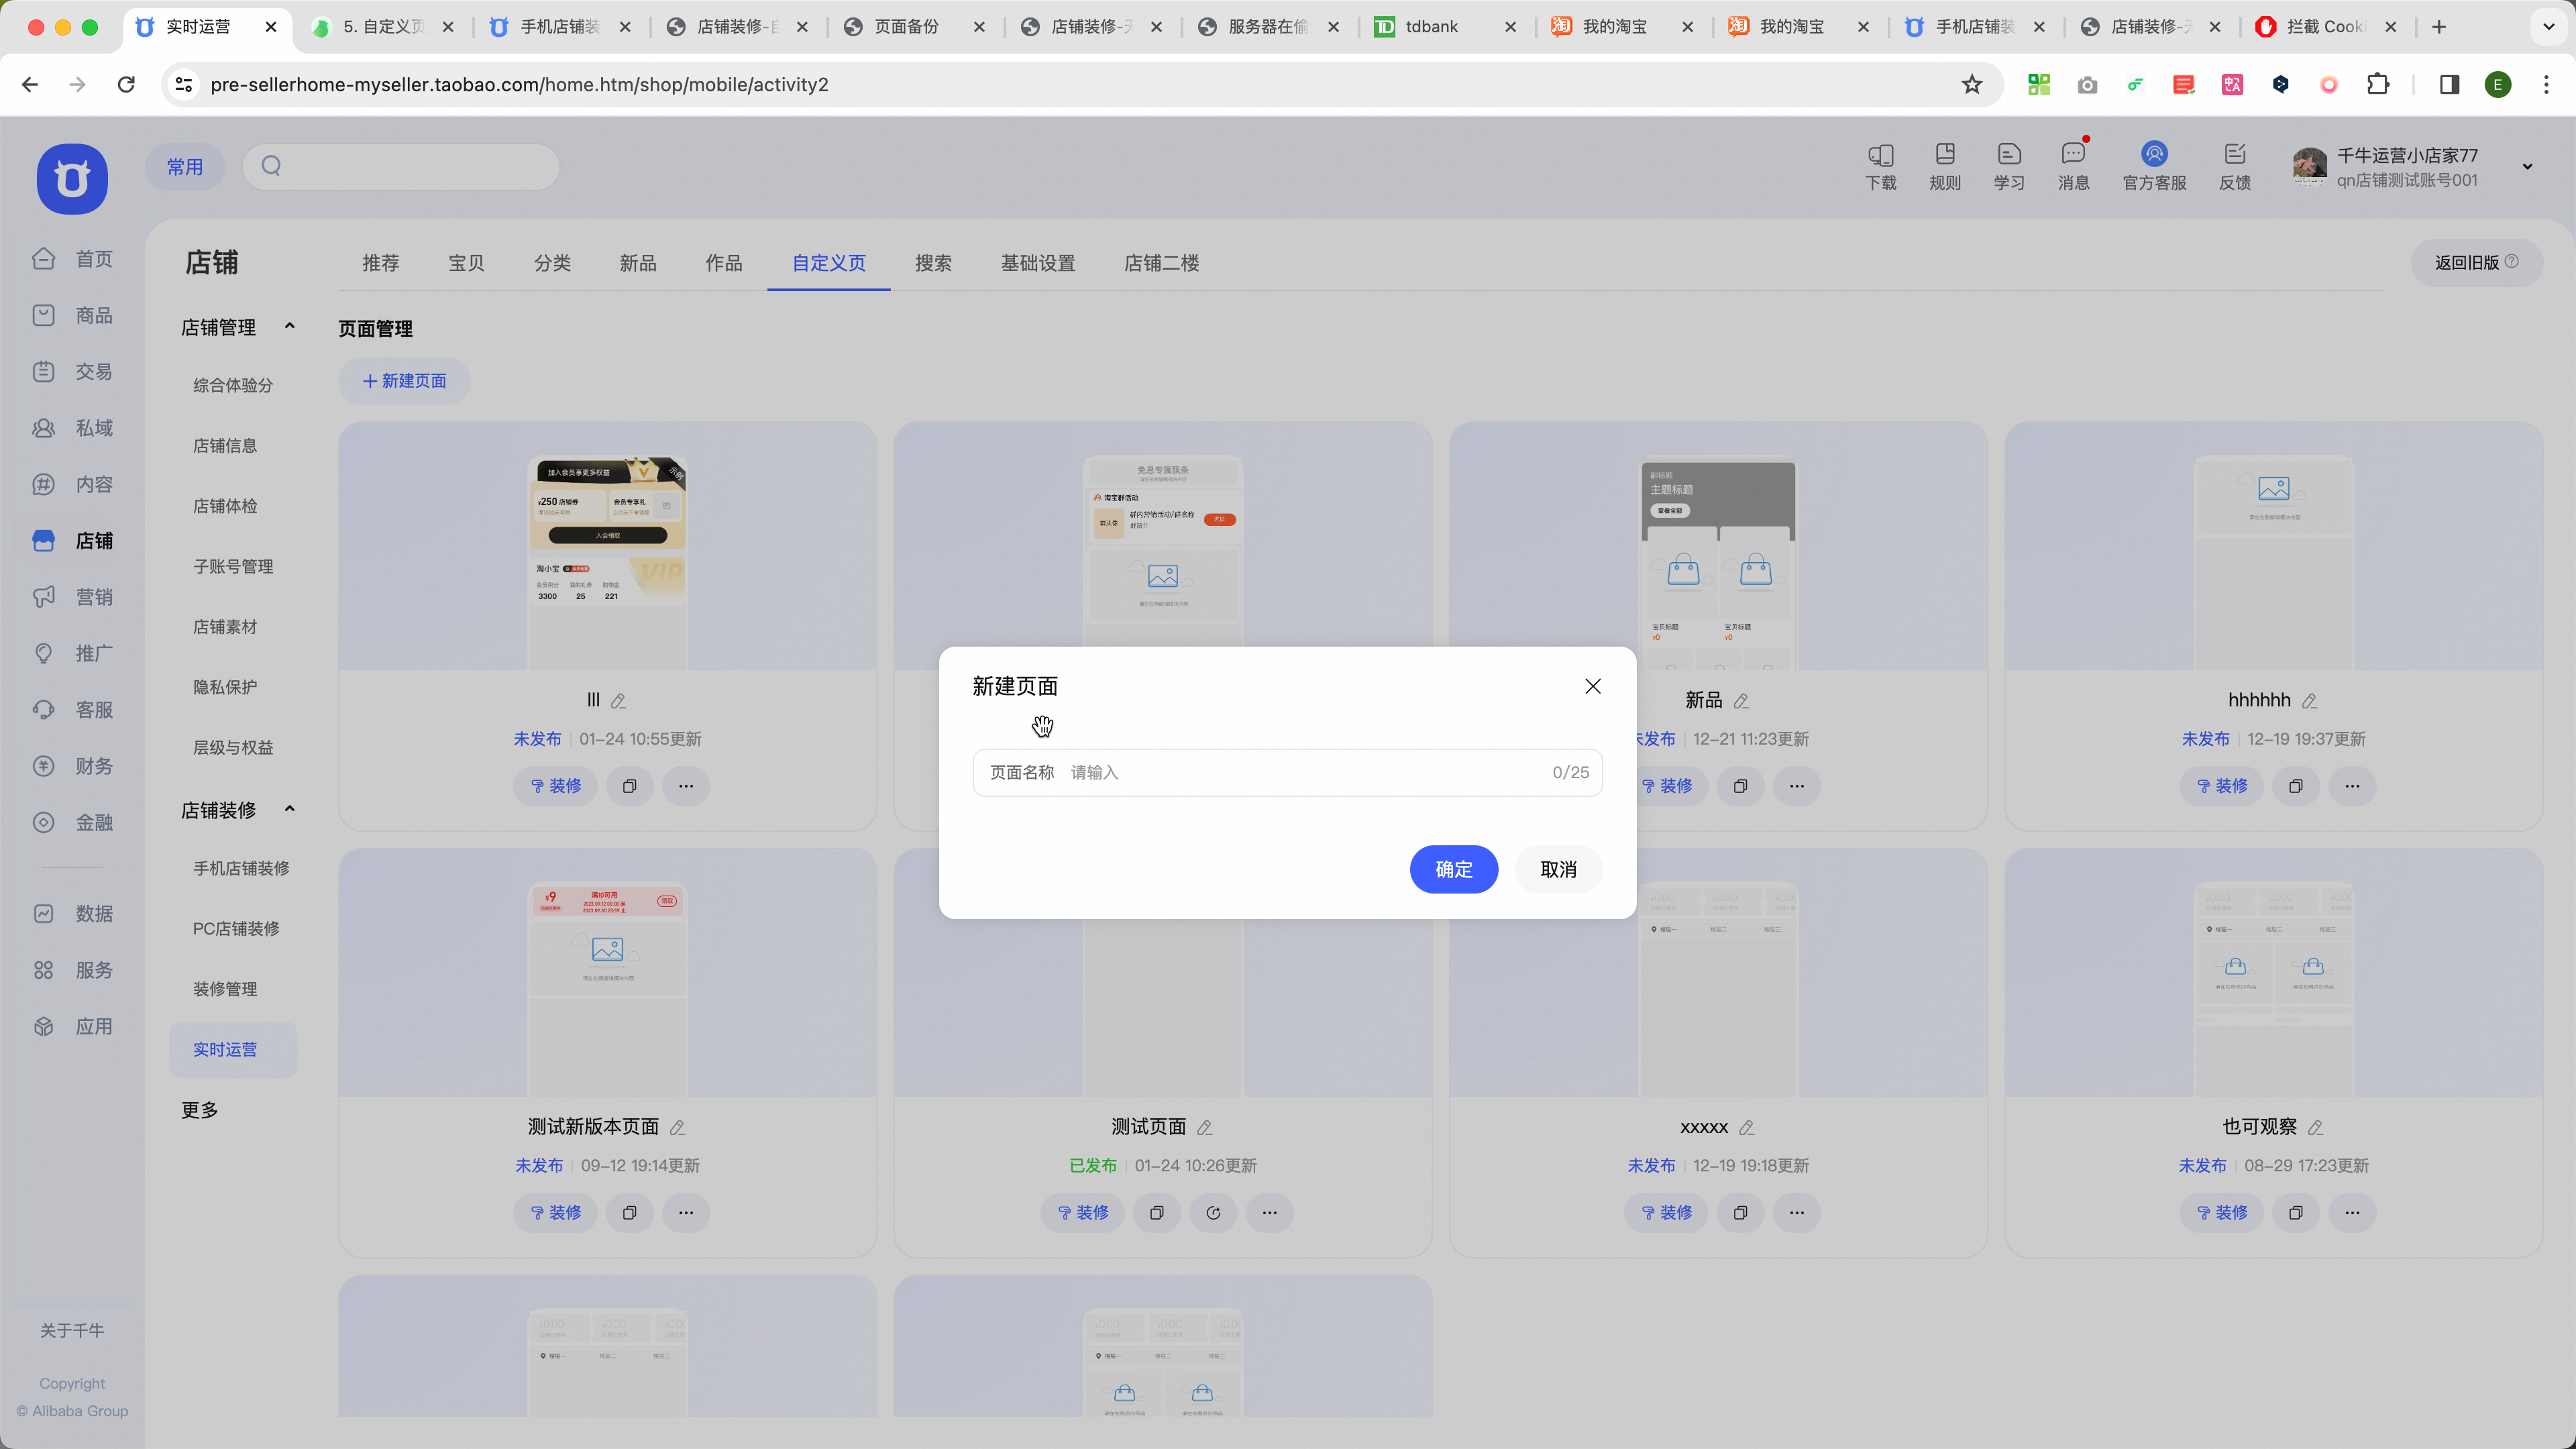Switch to the 分类 tab

click(552, 263)
